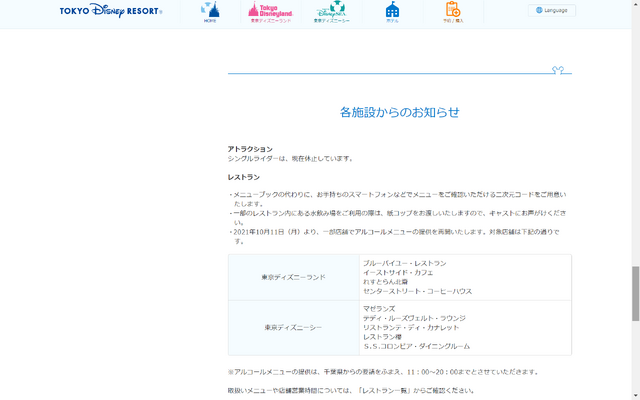
Task: Click ブルーバイユー・レストラン in the table
Action: coord(404,263)
